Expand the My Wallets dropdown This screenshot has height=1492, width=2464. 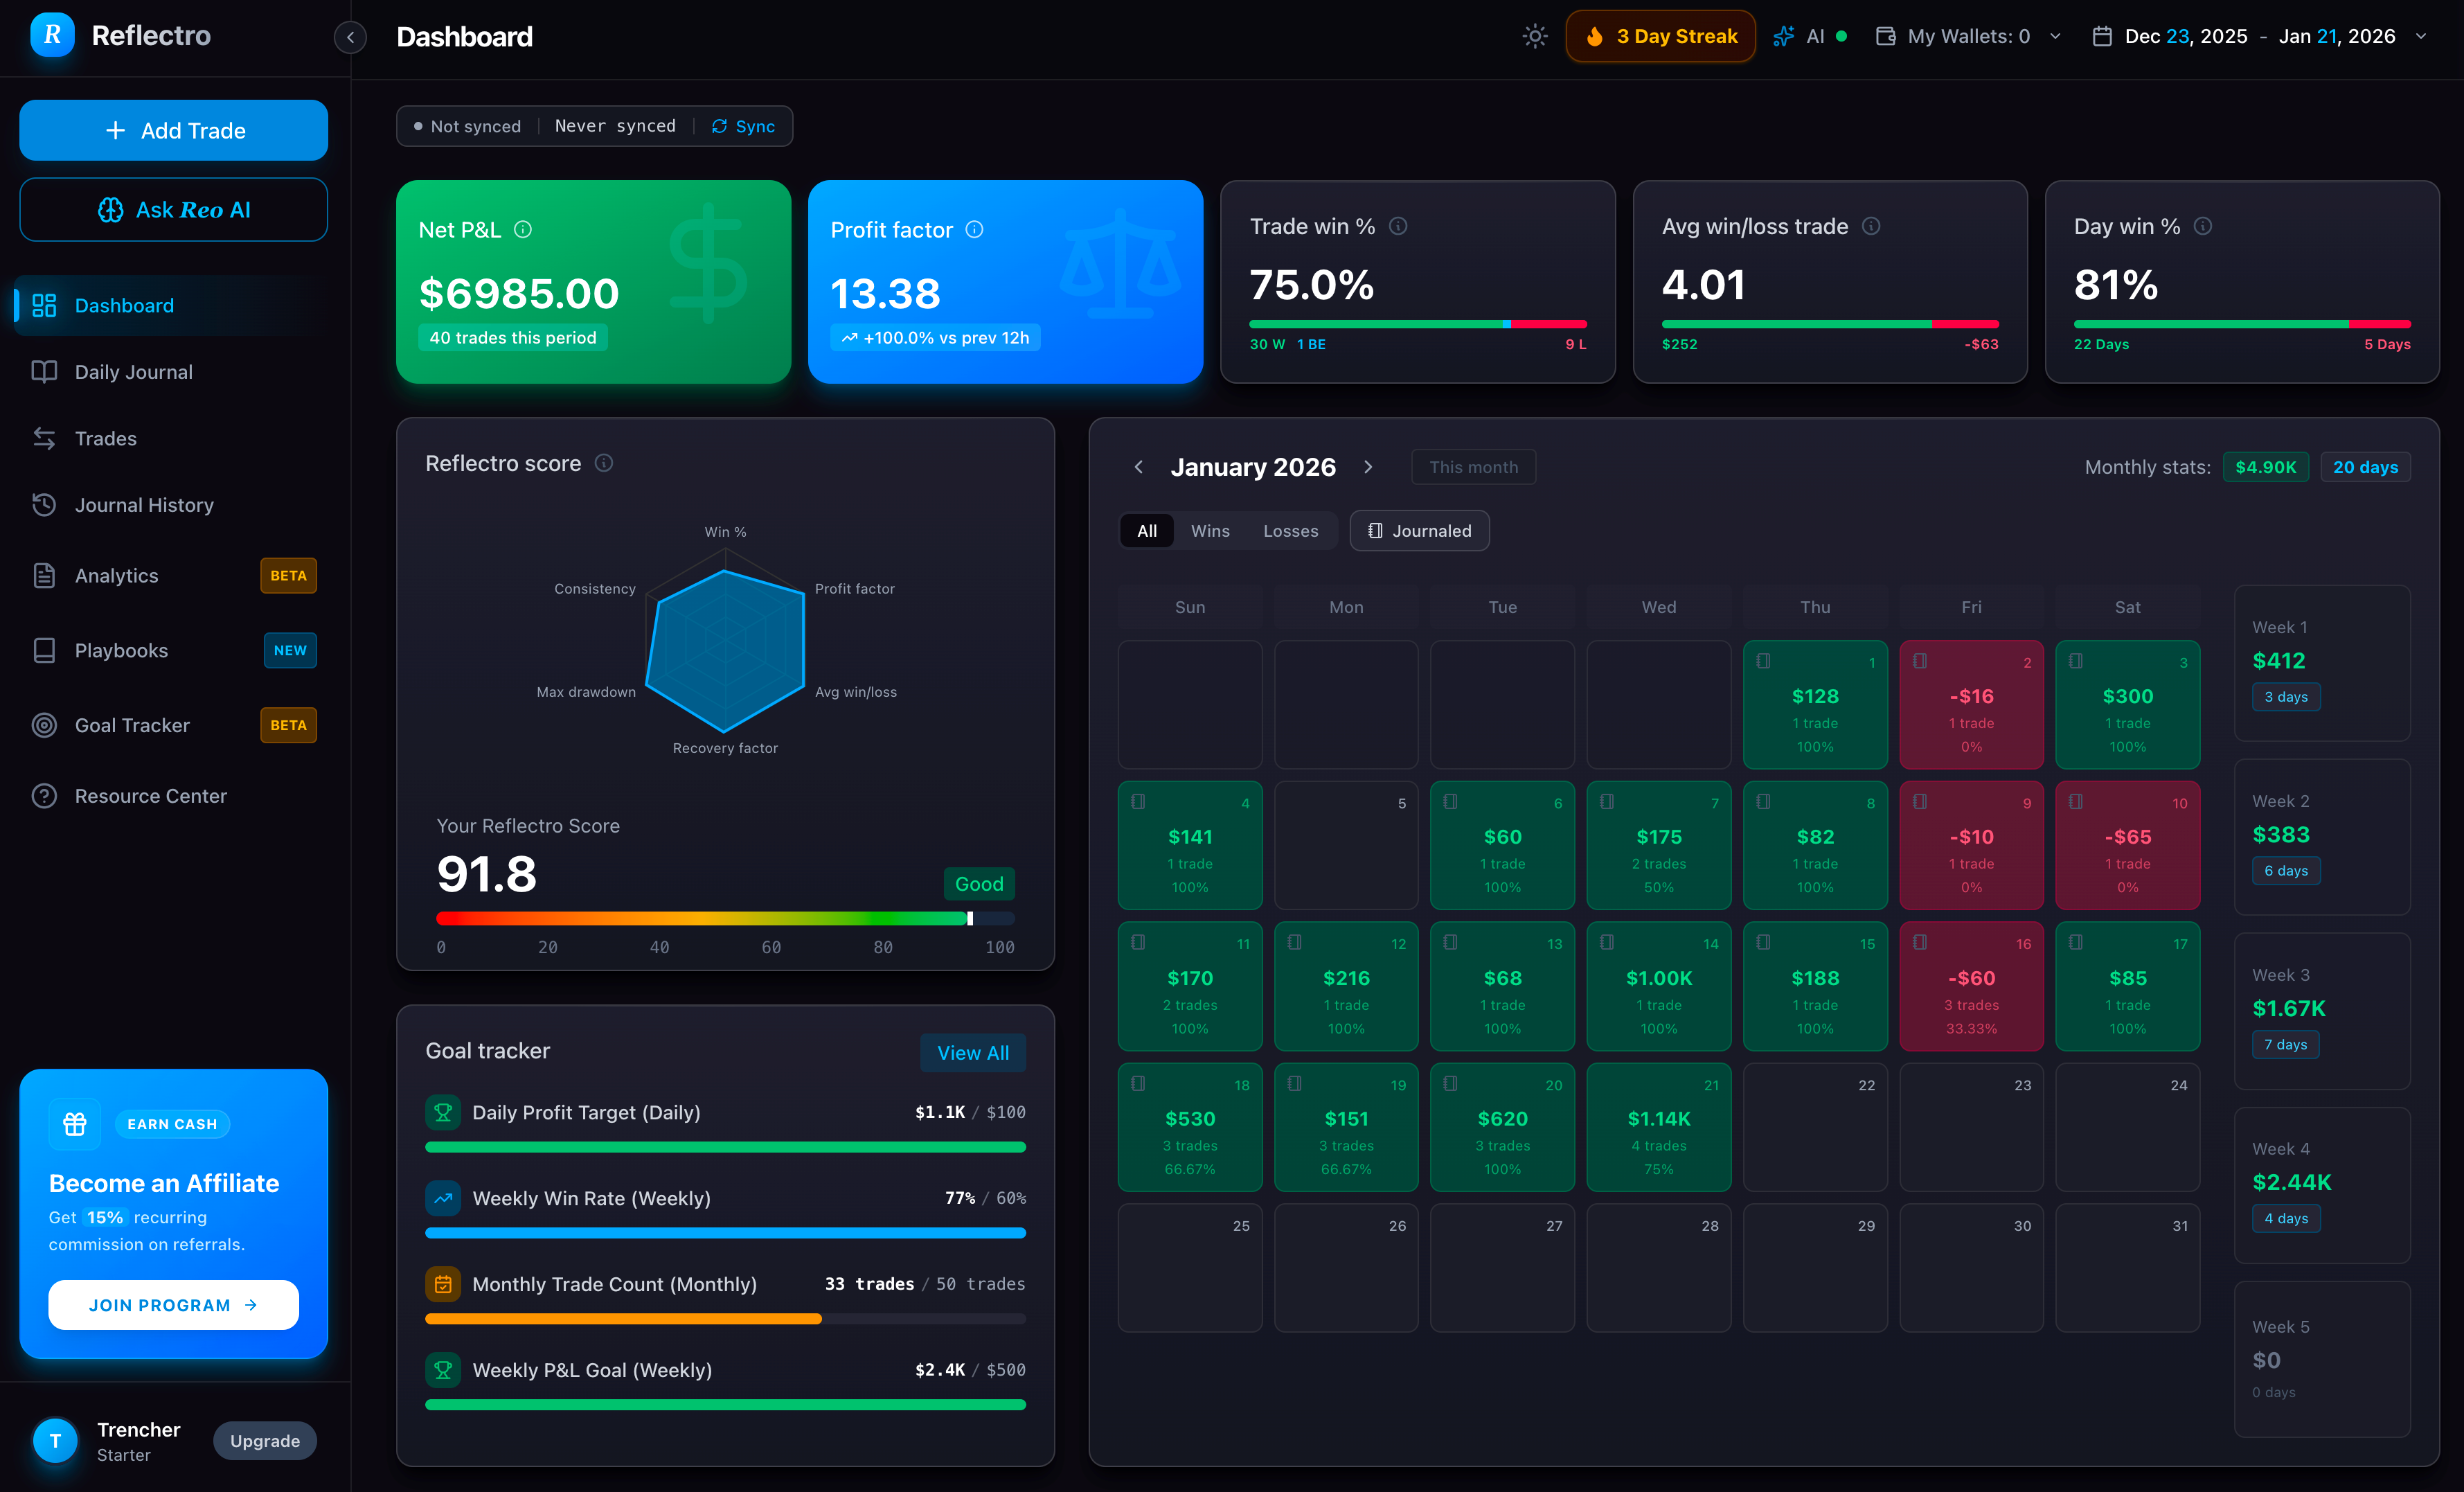click(x=1968, y=37)
